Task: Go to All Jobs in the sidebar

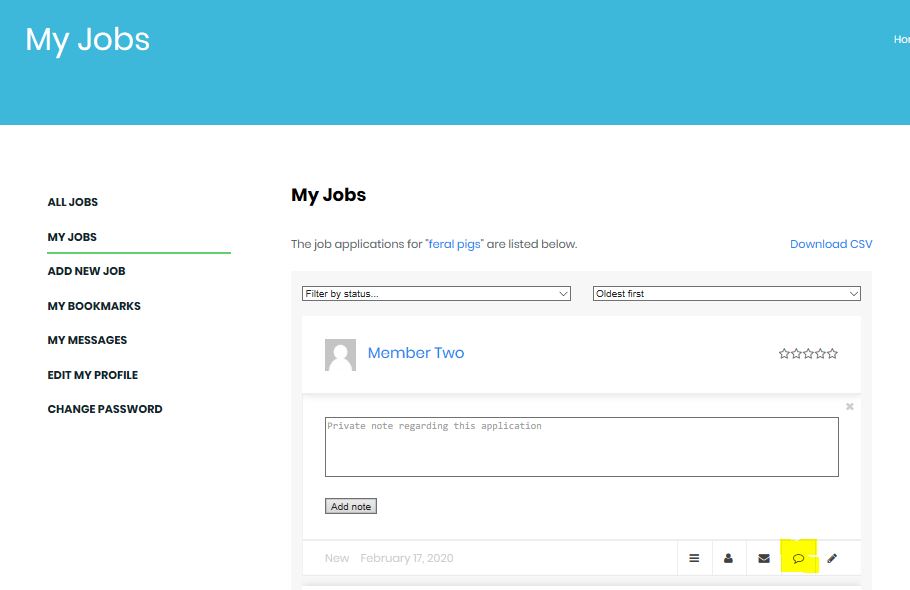Action: click(73, 202)
